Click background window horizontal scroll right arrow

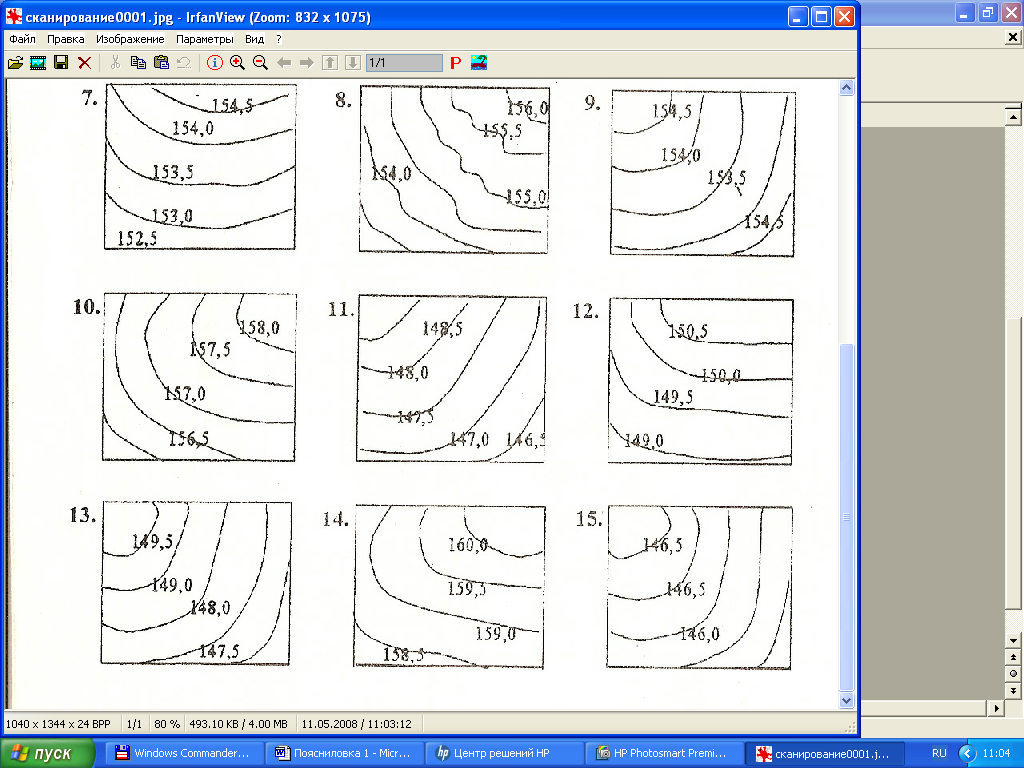click(996, 708)
